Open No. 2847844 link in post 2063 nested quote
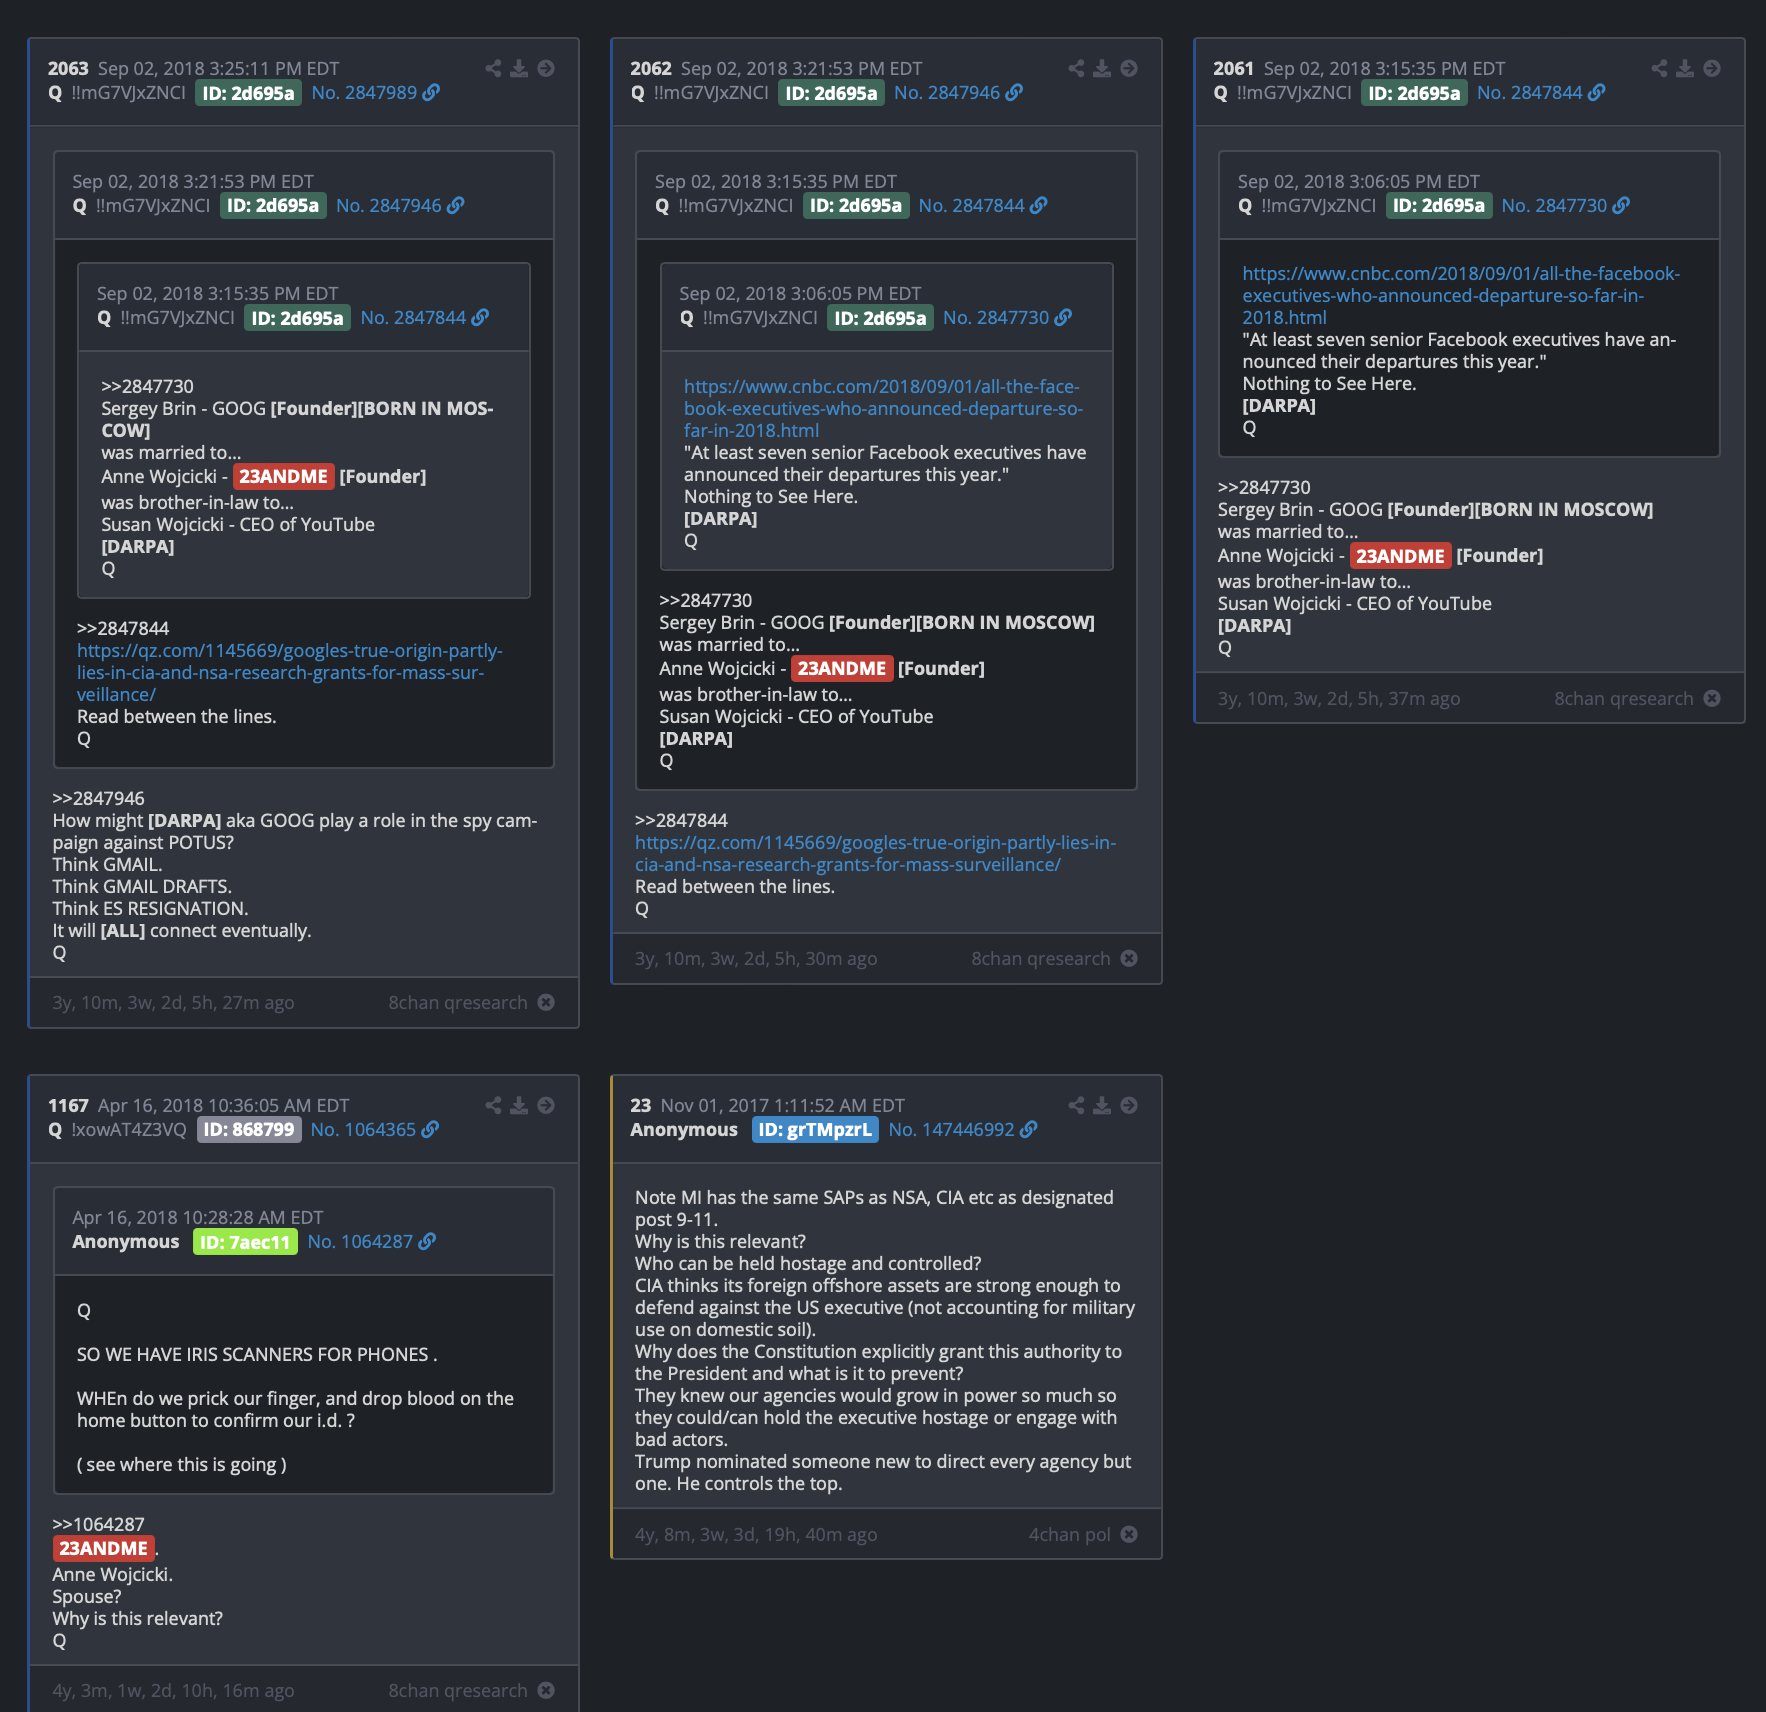The width and height of the screenshot is (1766, 1712). pos(425,317)
